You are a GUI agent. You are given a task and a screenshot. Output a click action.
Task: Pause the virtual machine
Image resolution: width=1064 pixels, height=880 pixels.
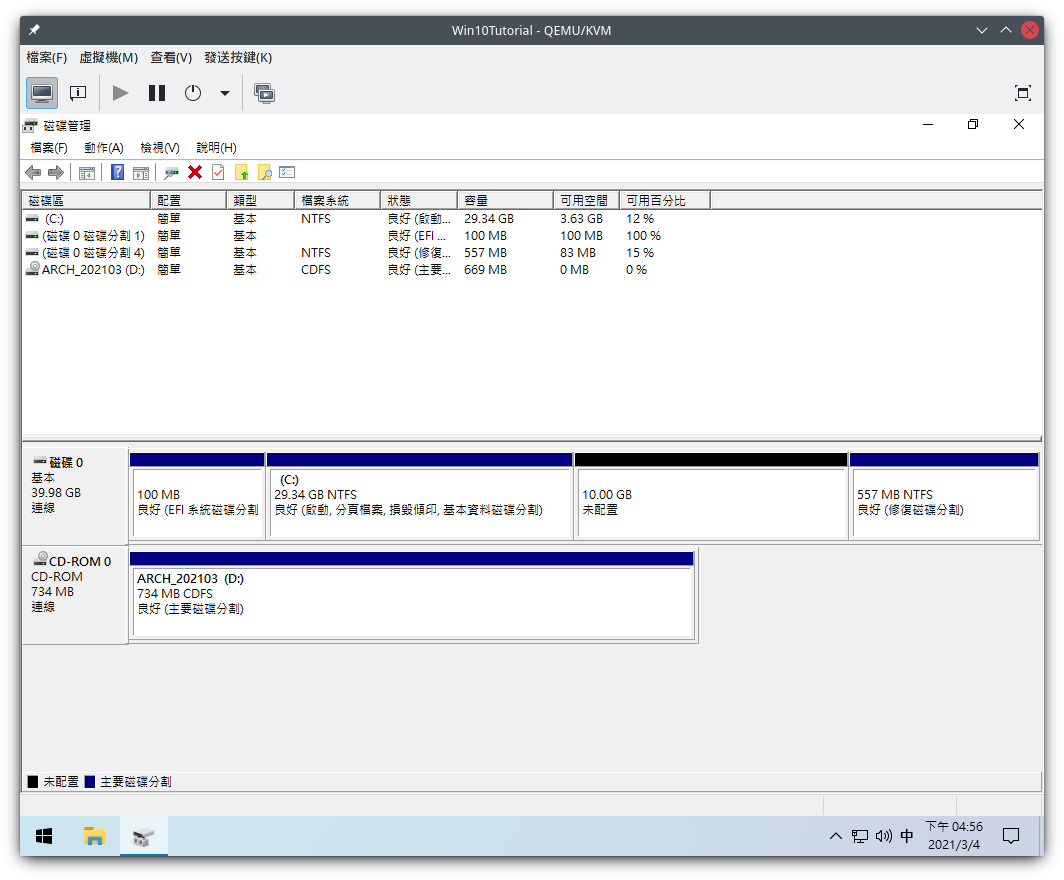click(157, 93)
